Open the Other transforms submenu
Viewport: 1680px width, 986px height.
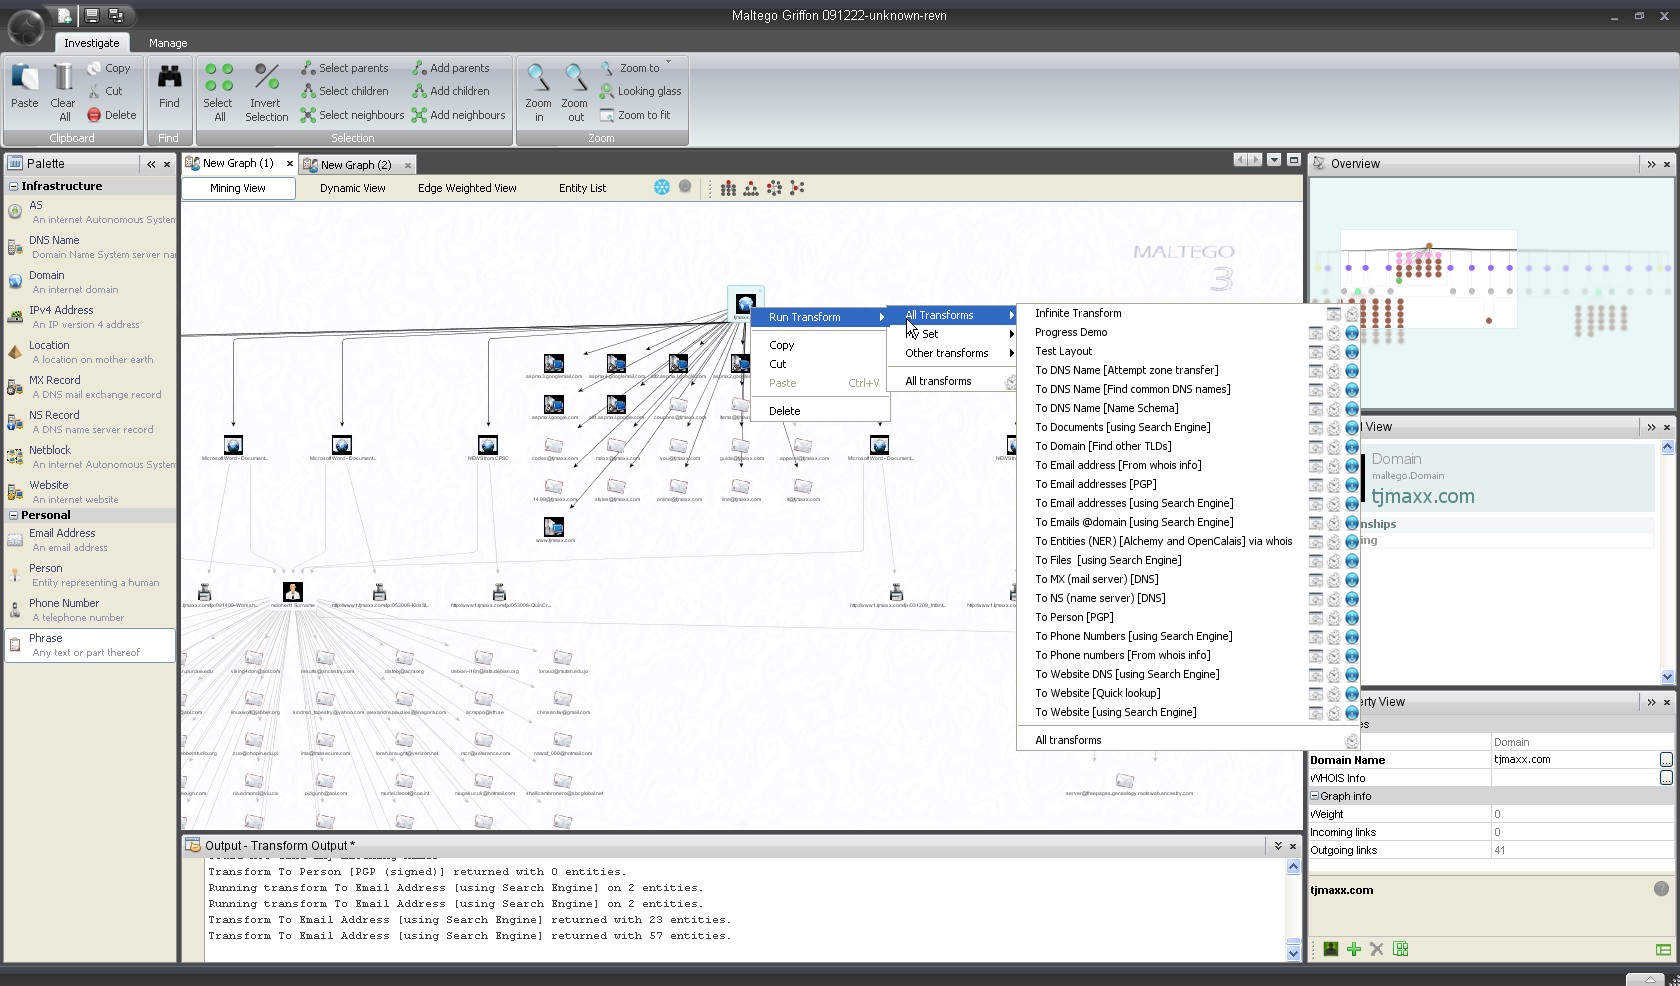(x=947, y=353)
